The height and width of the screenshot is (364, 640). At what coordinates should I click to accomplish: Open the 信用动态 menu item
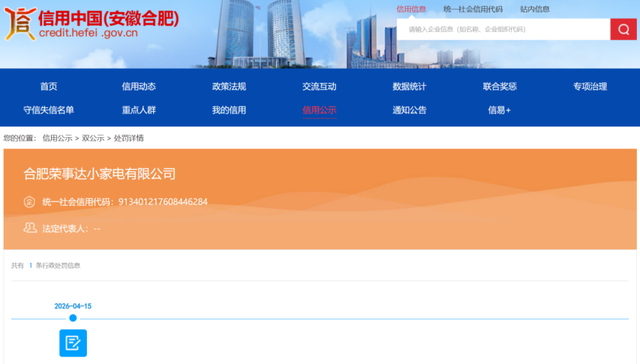[x=139, y=87]
